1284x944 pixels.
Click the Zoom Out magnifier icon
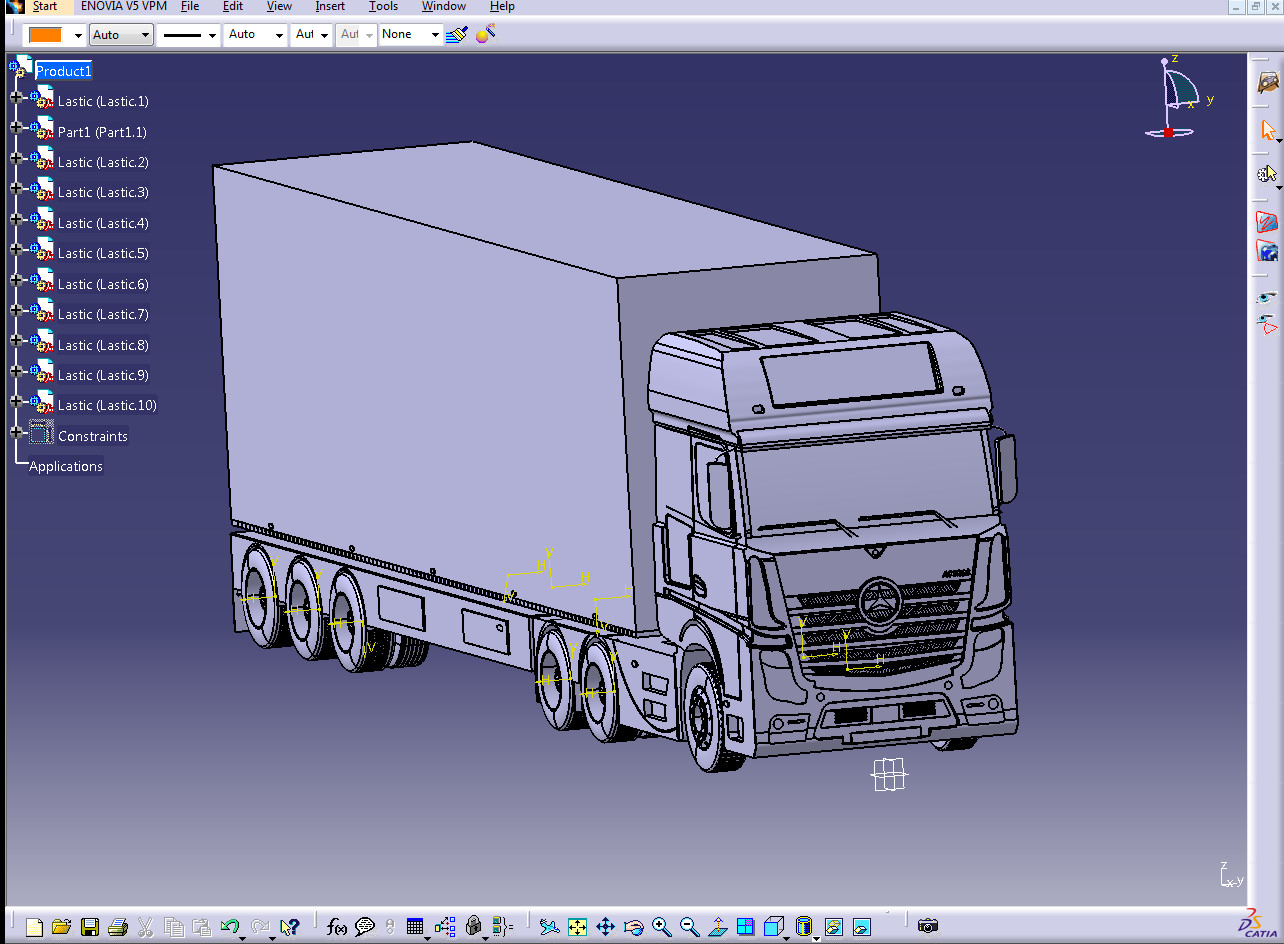click(689, 927)
